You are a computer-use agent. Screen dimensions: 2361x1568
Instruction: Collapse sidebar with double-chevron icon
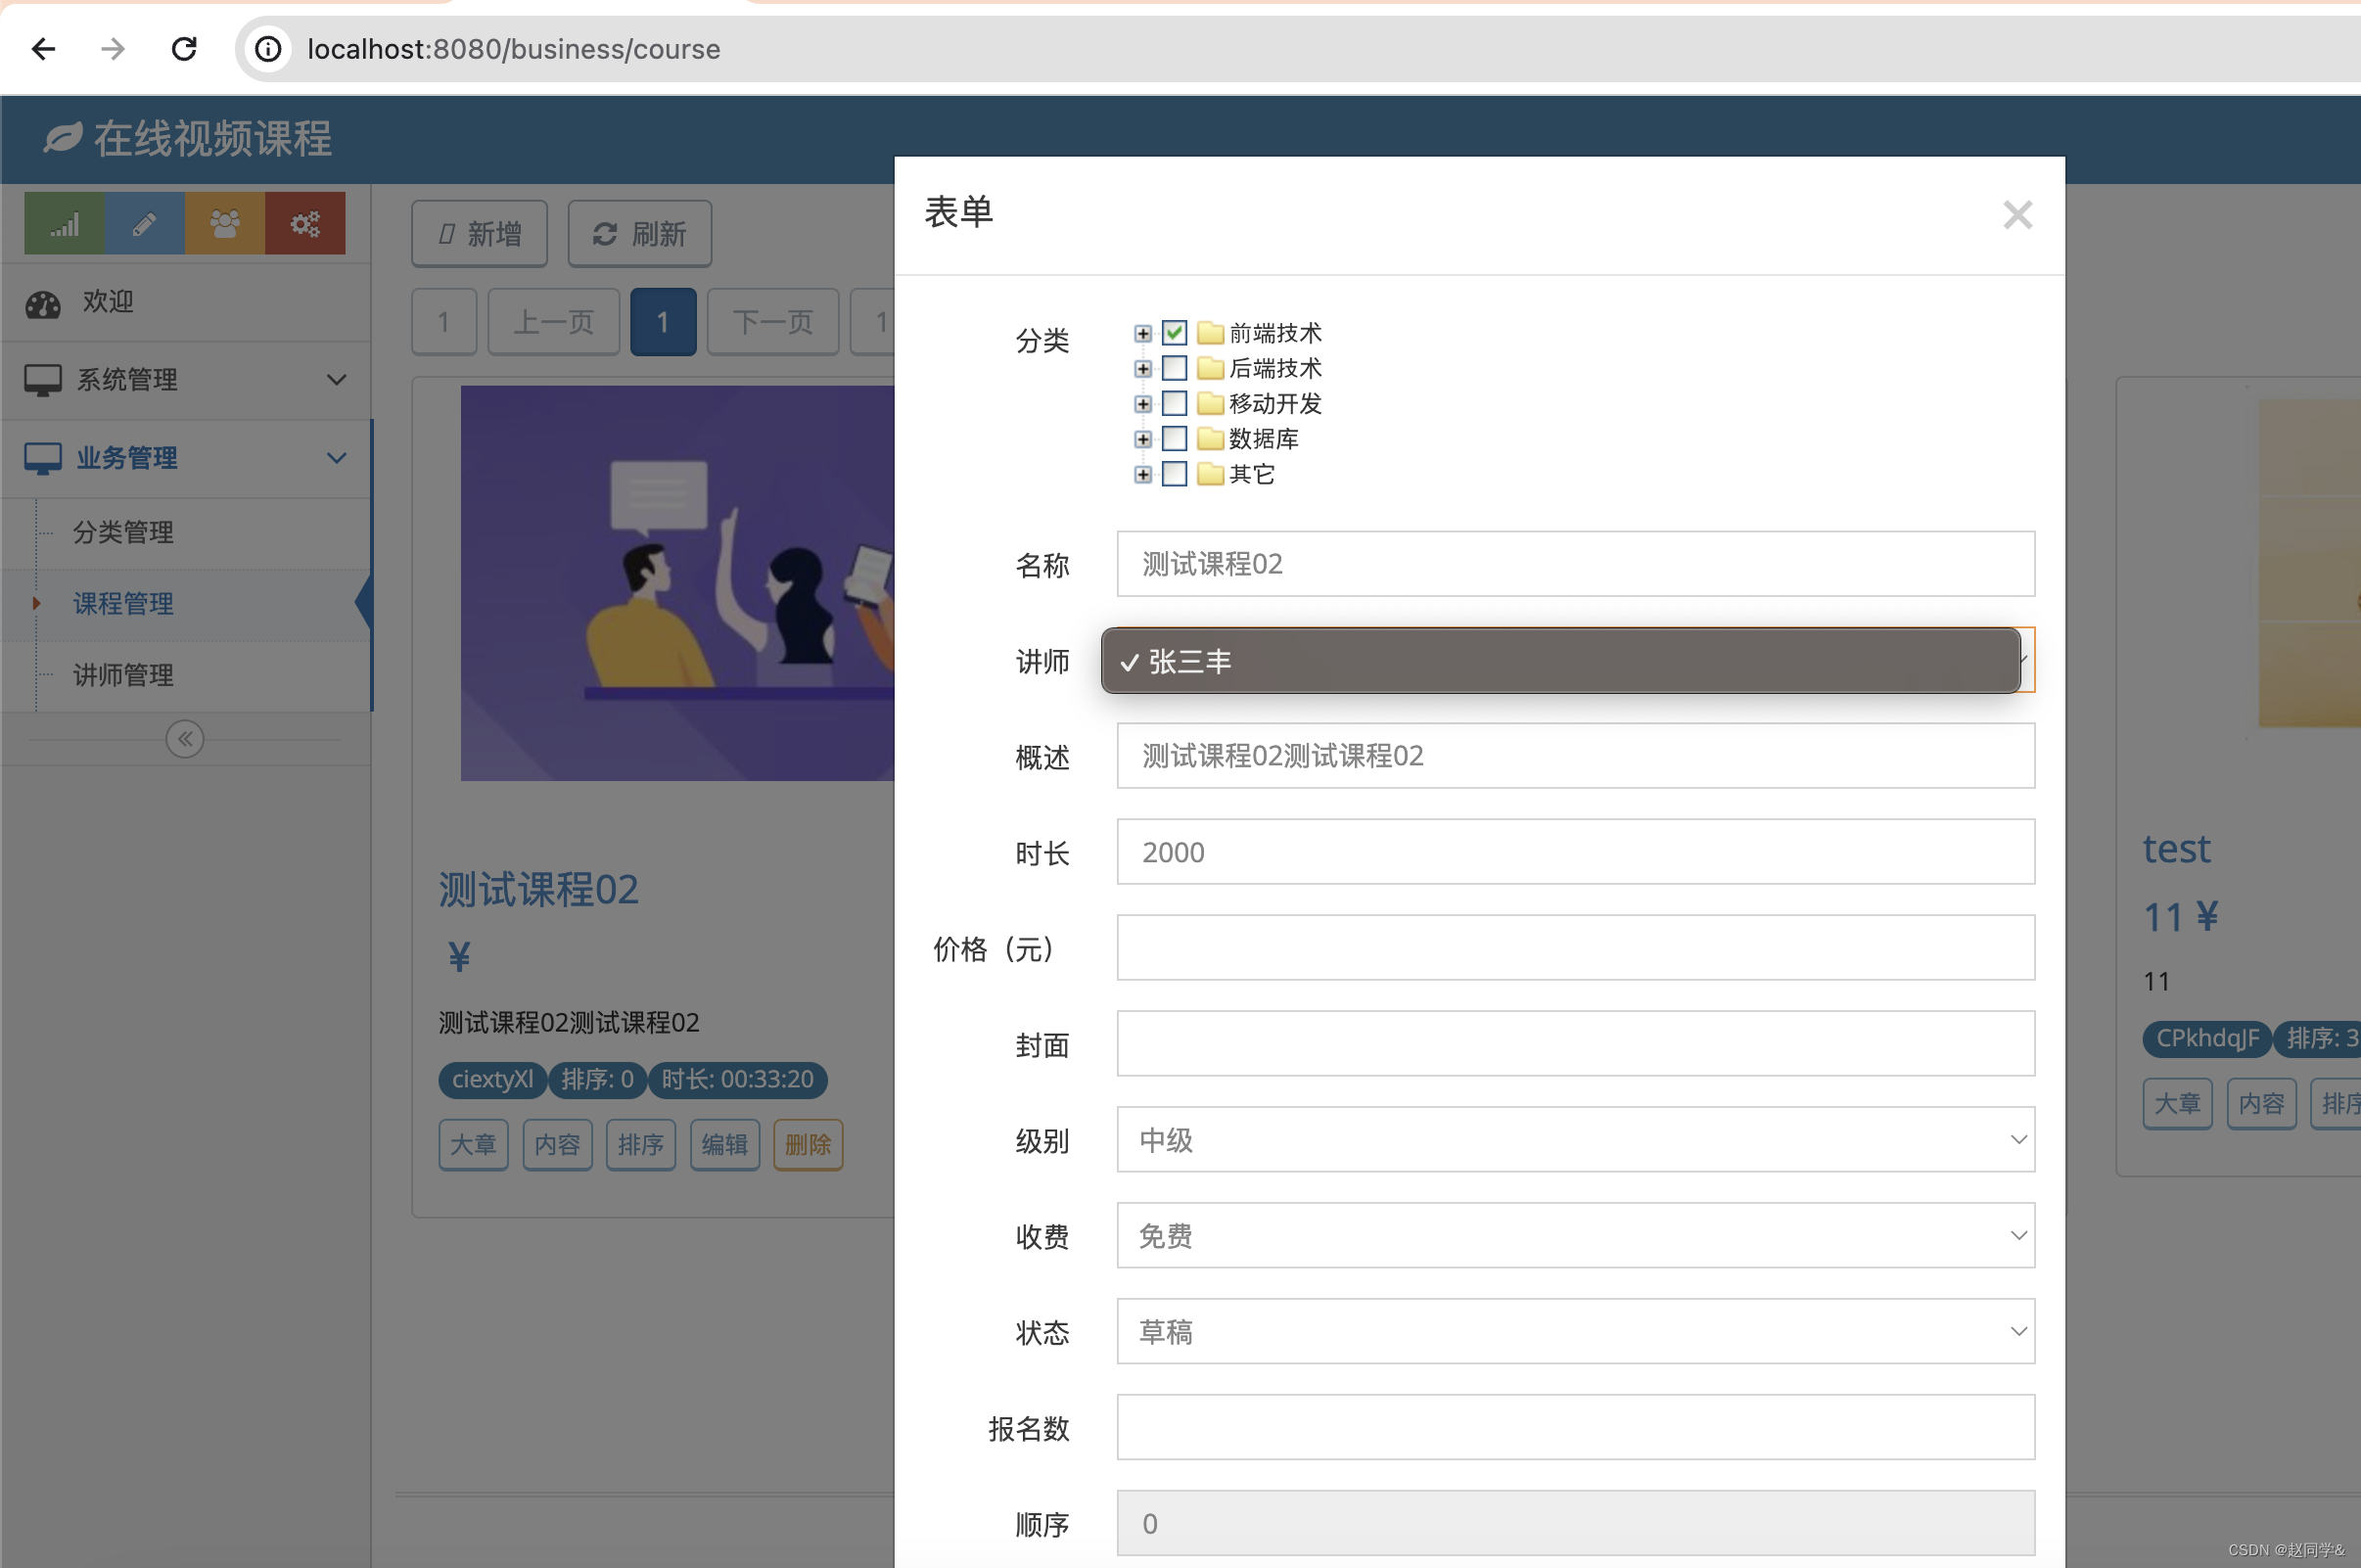tap(185, 739)
